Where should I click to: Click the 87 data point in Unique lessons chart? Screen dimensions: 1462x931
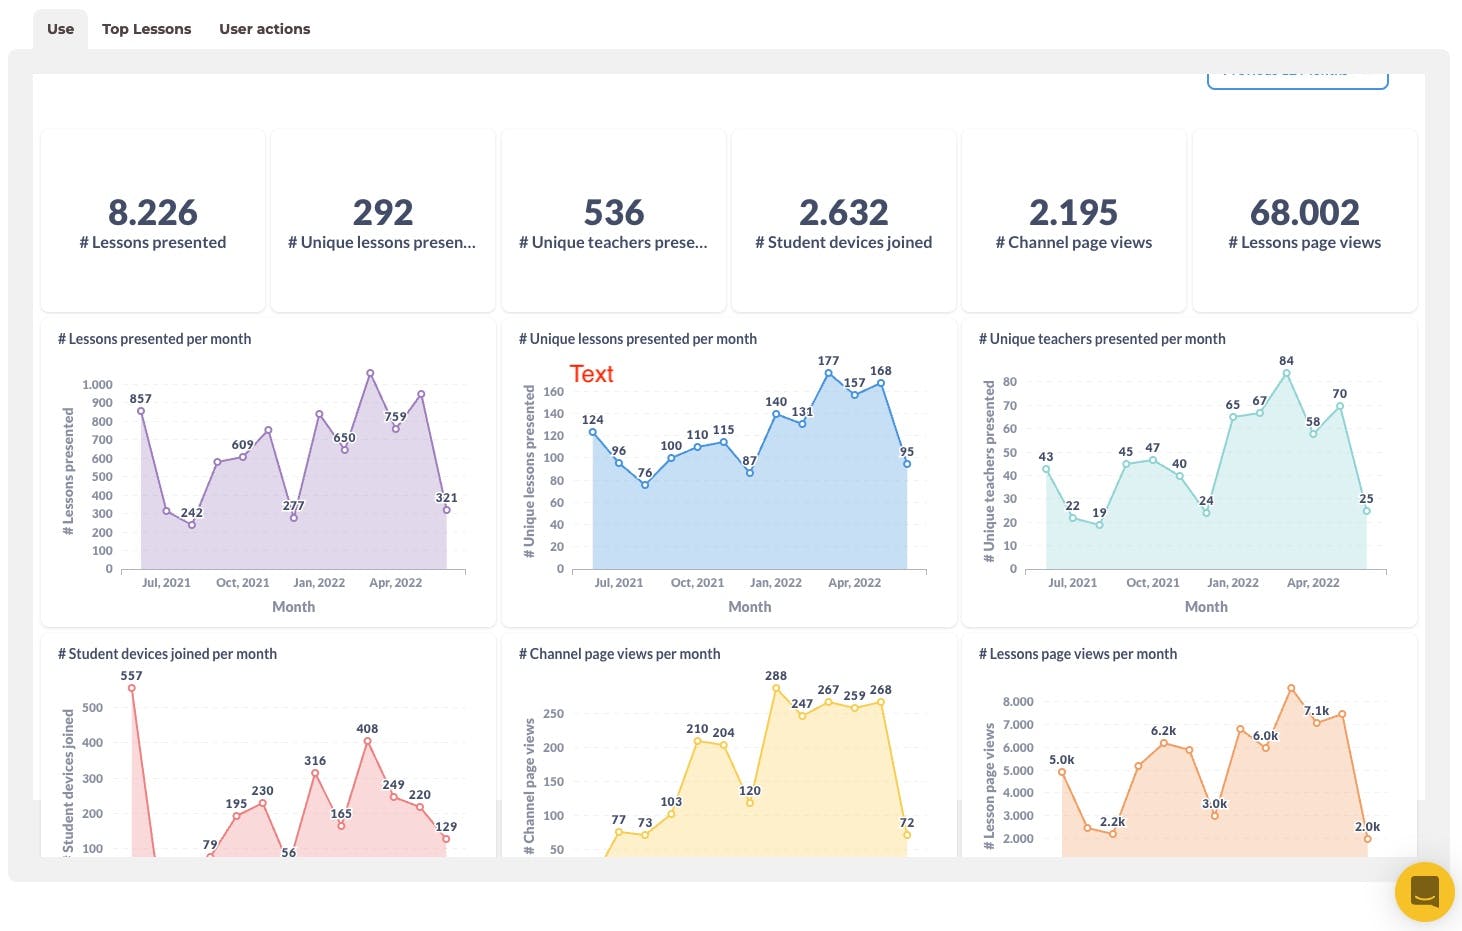tap(750, 473)
